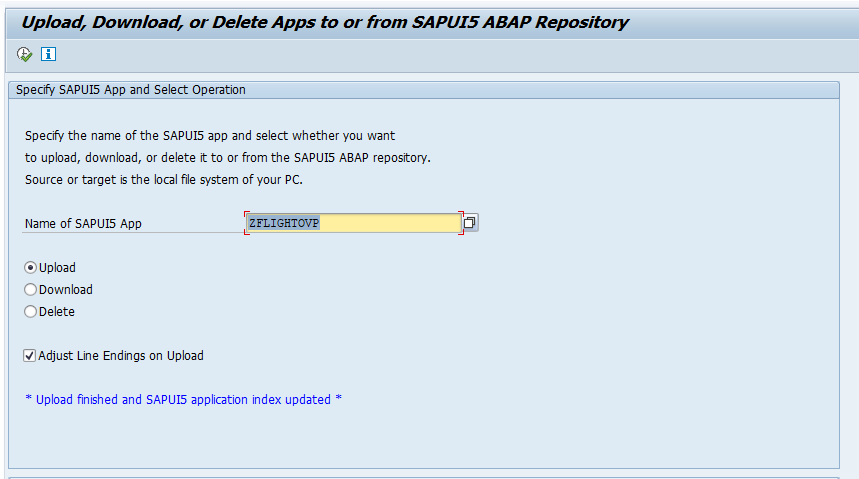Toggle Adjust Line Endings on Upload checkbox
Viewport: 859px width, 479px height.
tap(30, 356)
